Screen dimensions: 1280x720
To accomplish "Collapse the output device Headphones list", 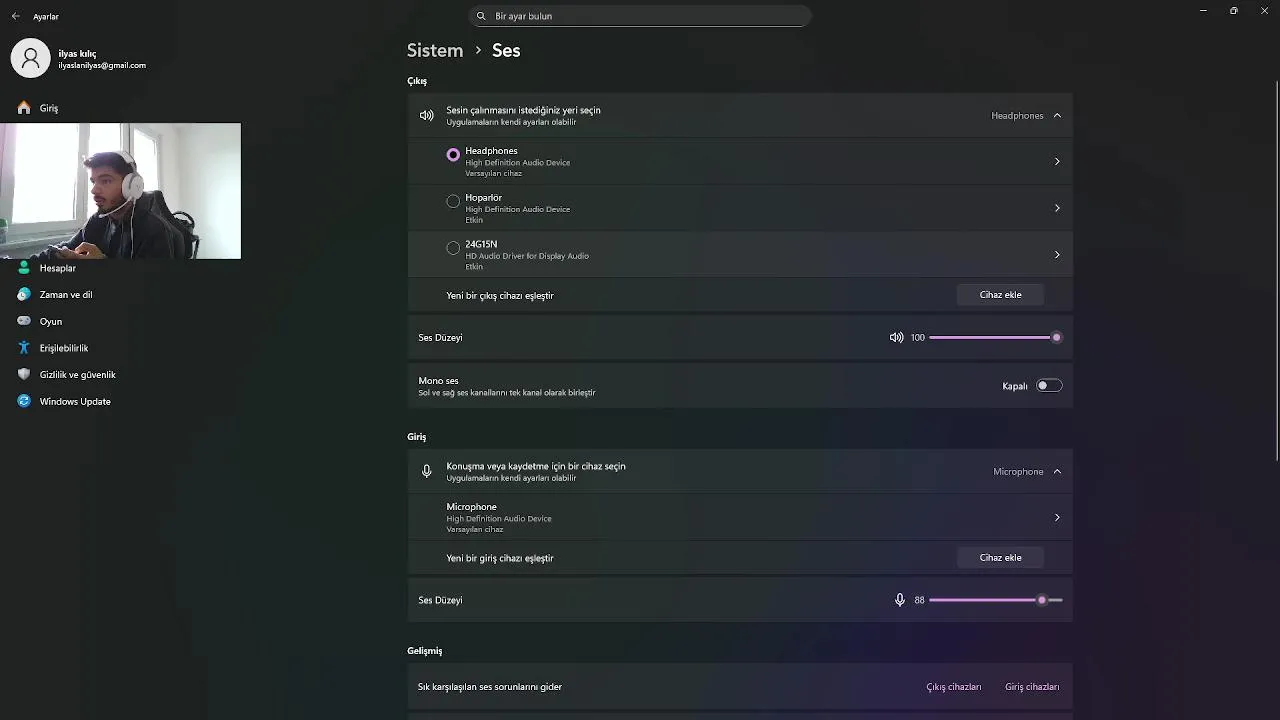I will pyautogui.click(x=1057, y=116).
